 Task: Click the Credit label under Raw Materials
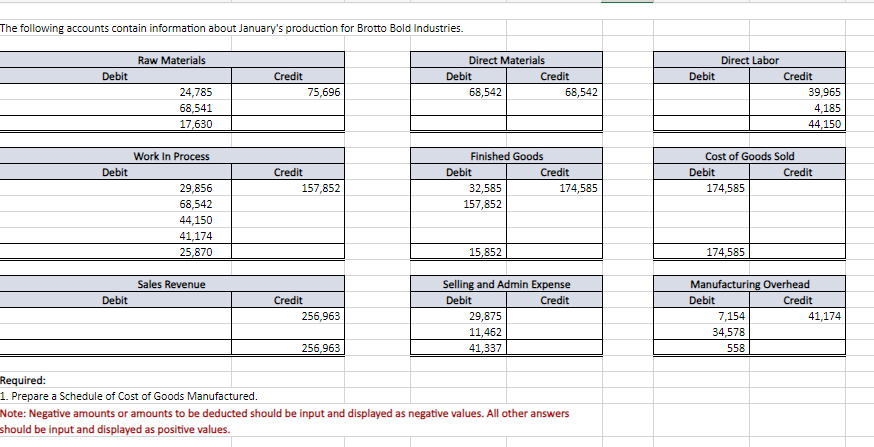(x=288, y=76)
